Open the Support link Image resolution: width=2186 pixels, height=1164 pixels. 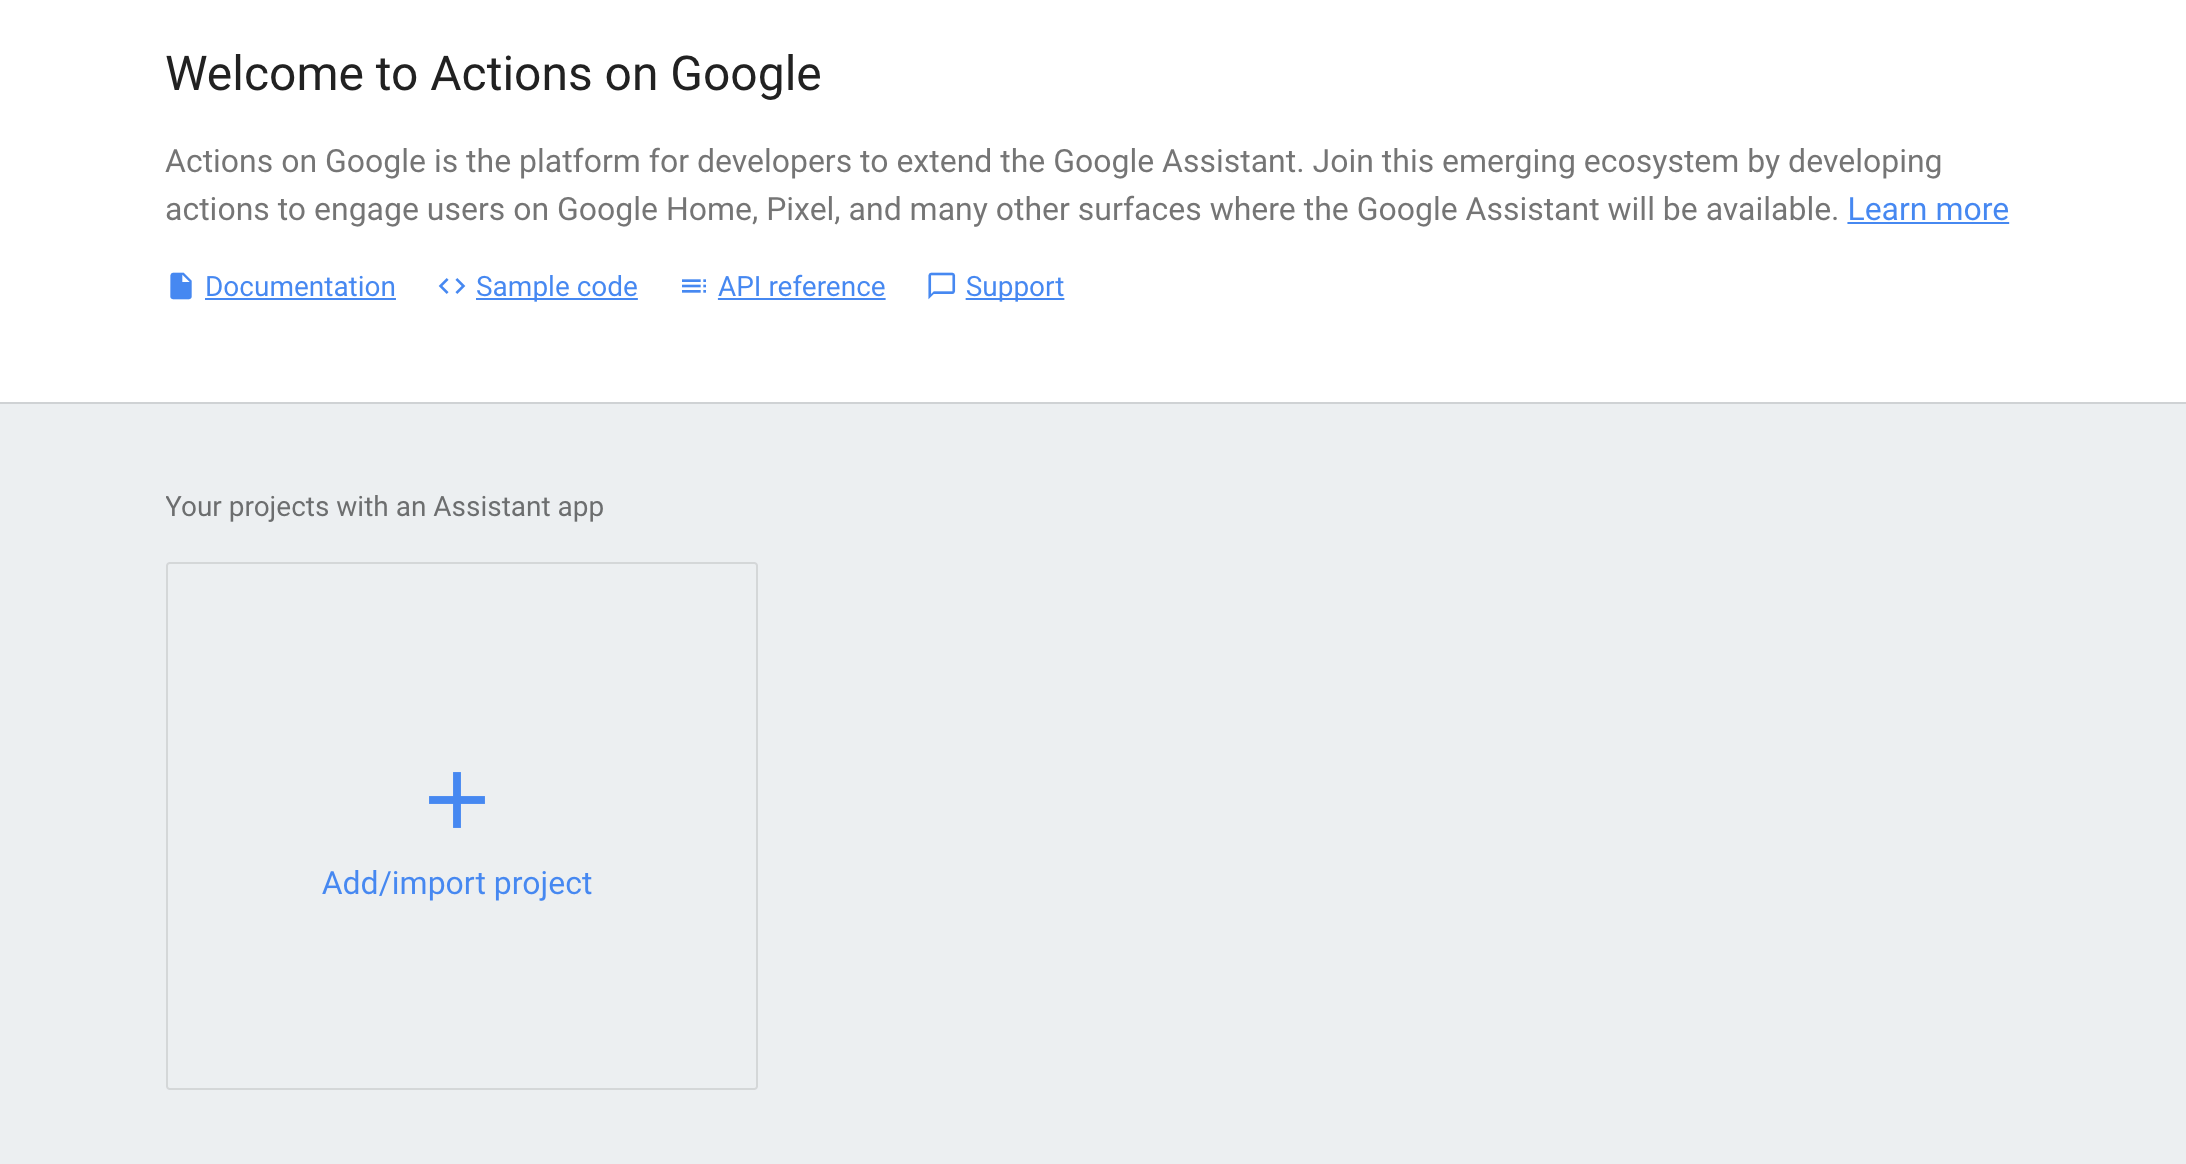click(x=1015, y=287)
